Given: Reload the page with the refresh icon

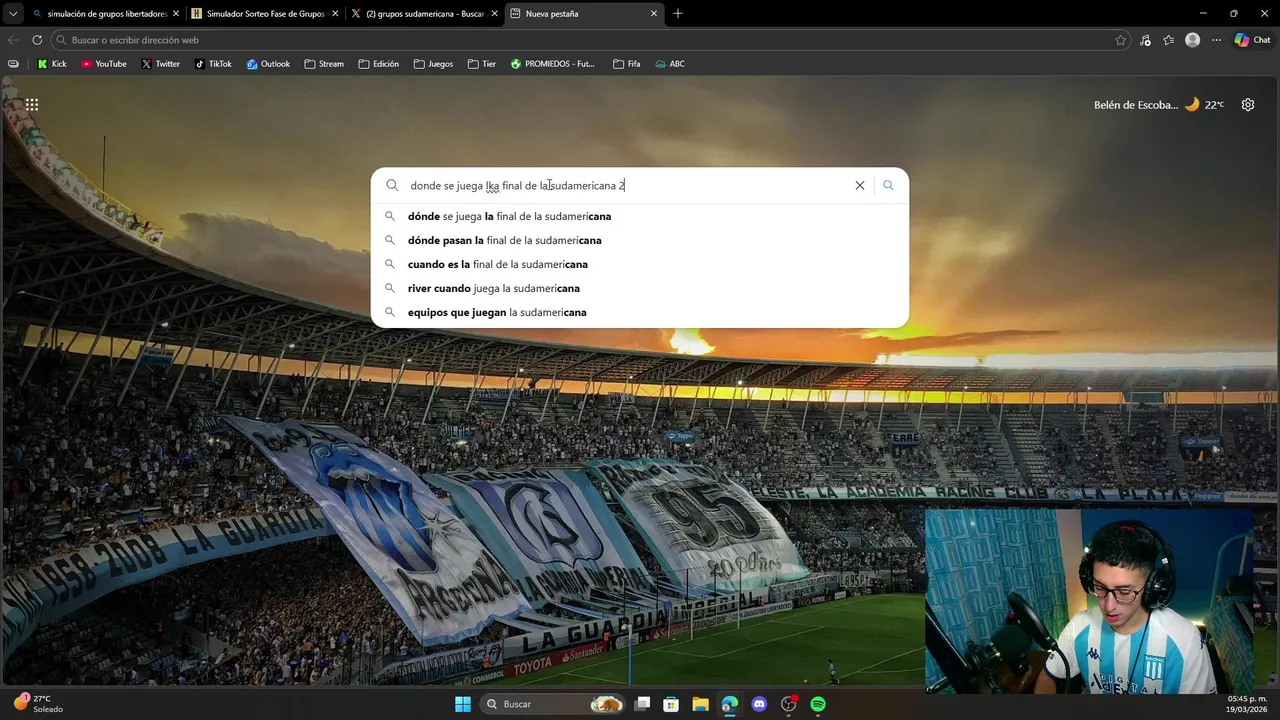Looking at the screenshot, I should click(37, 40).
